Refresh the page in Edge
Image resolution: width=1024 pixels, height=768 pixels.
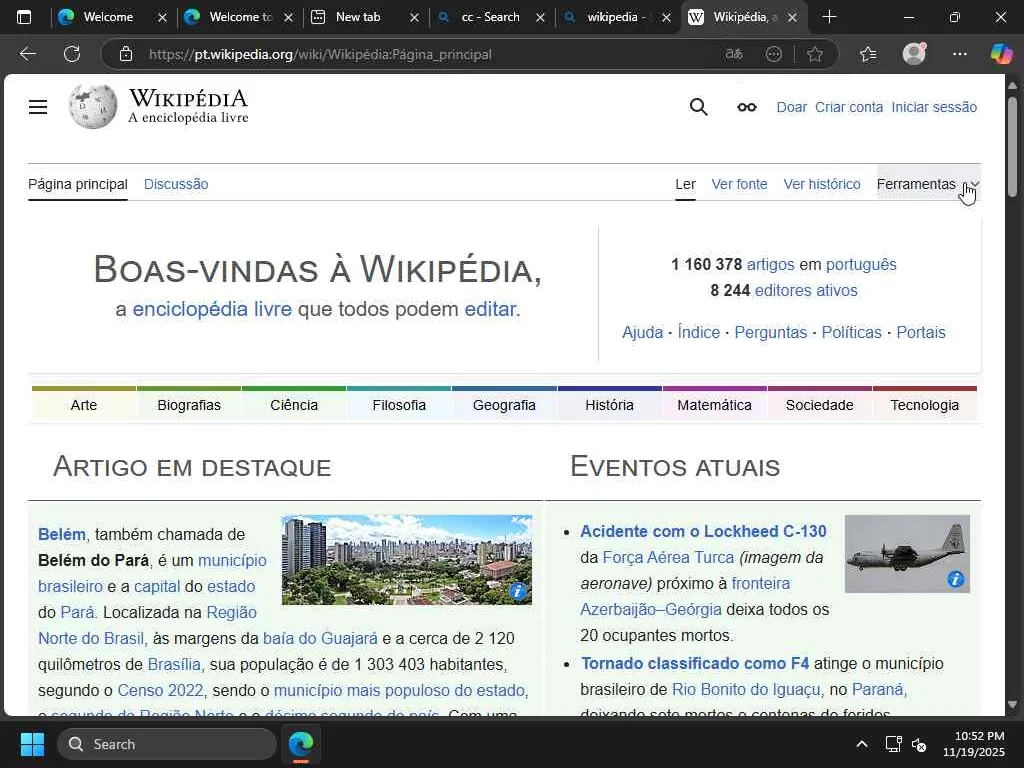point(72,54)
